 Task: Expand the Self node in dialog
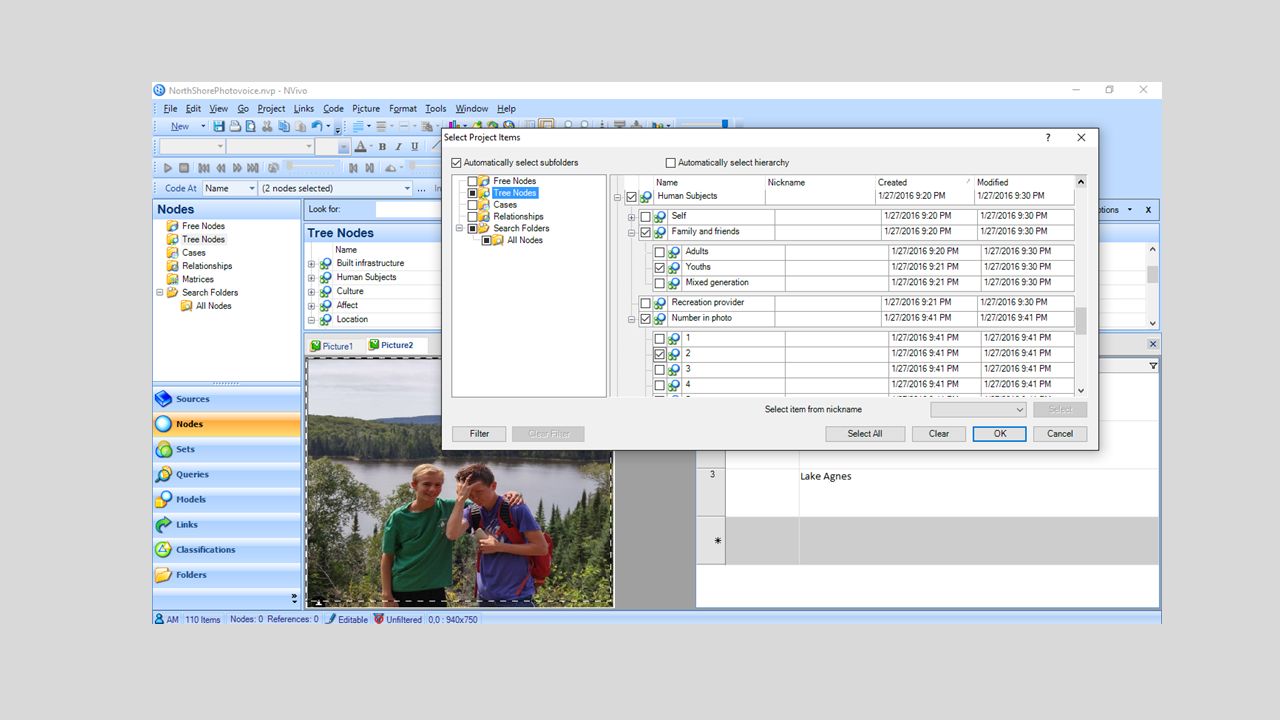(x=631, y=217)
